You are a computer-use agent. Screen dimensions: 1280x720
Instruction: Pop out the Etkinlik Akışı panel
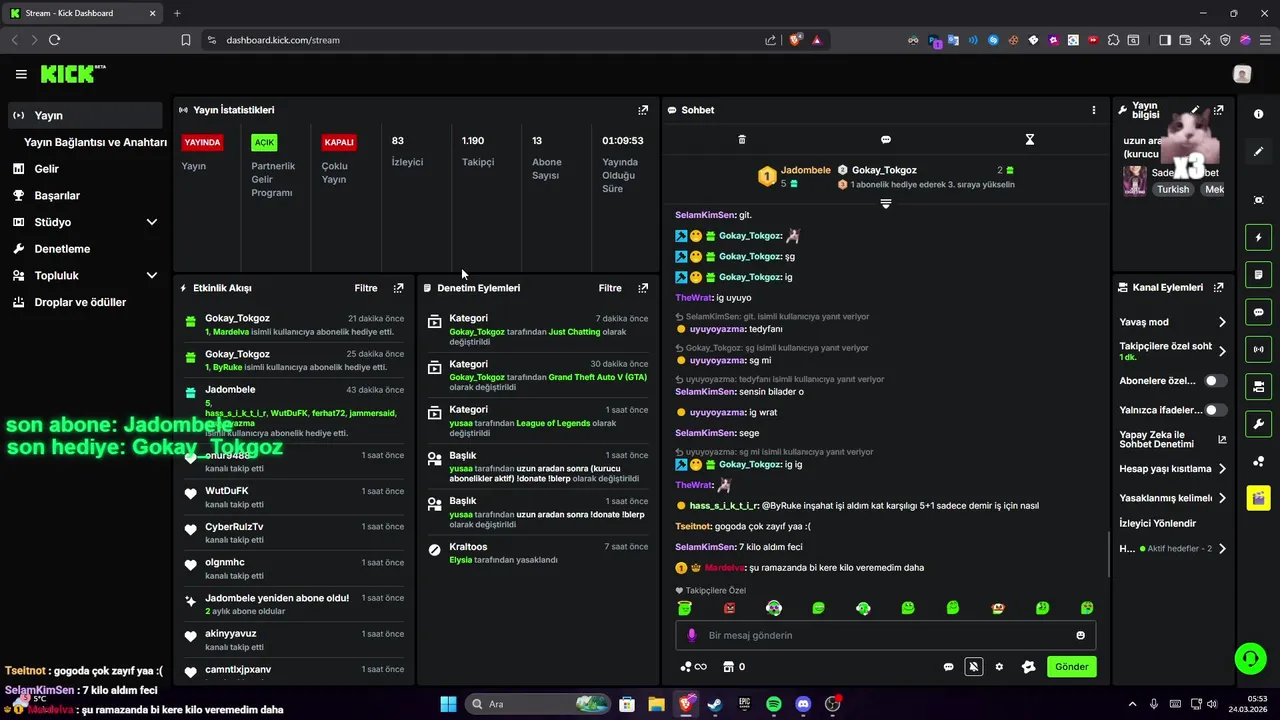point(398,288)
